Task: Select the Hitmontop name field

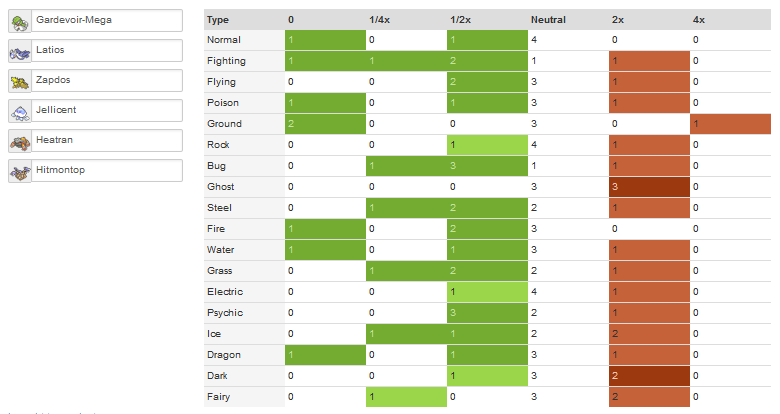Action: [x=107, y=170]
